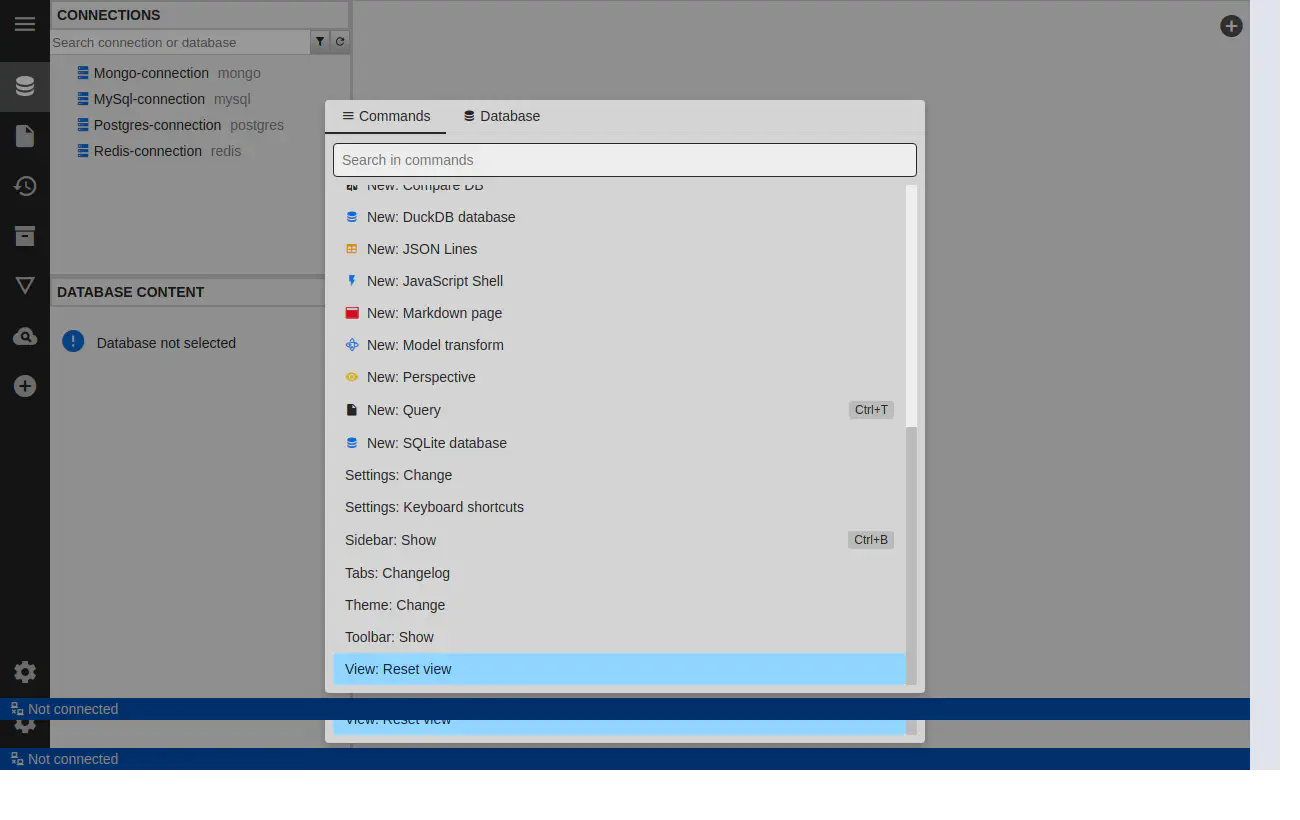Focus the Search in commands field
The image size is (1300, 820).
click(624, 160)
